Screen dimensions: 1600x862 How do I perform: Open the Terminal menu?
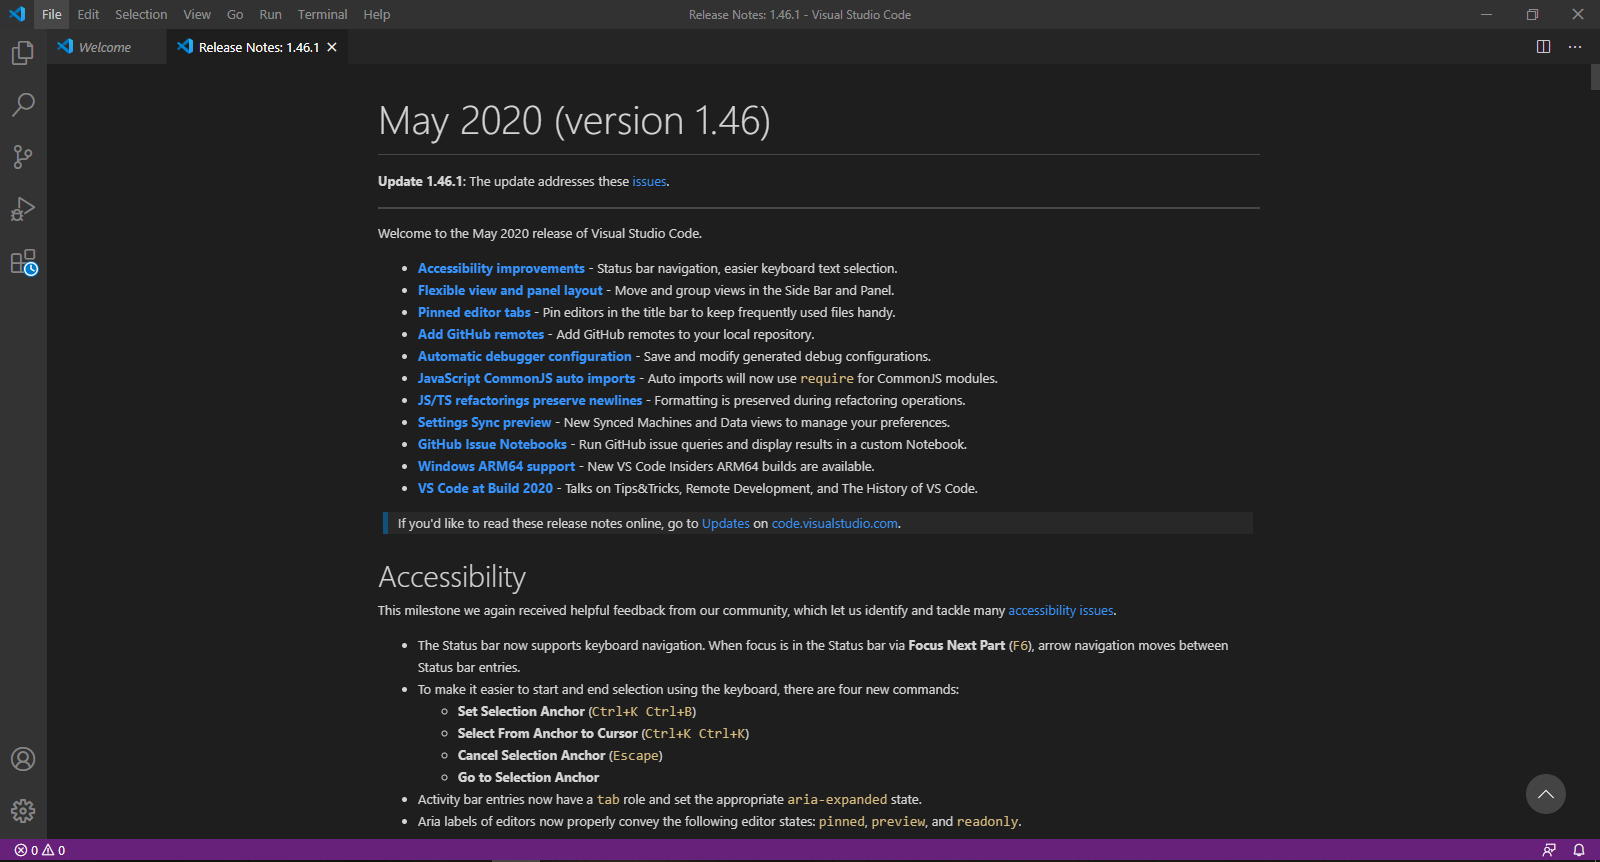click(322, 15)
